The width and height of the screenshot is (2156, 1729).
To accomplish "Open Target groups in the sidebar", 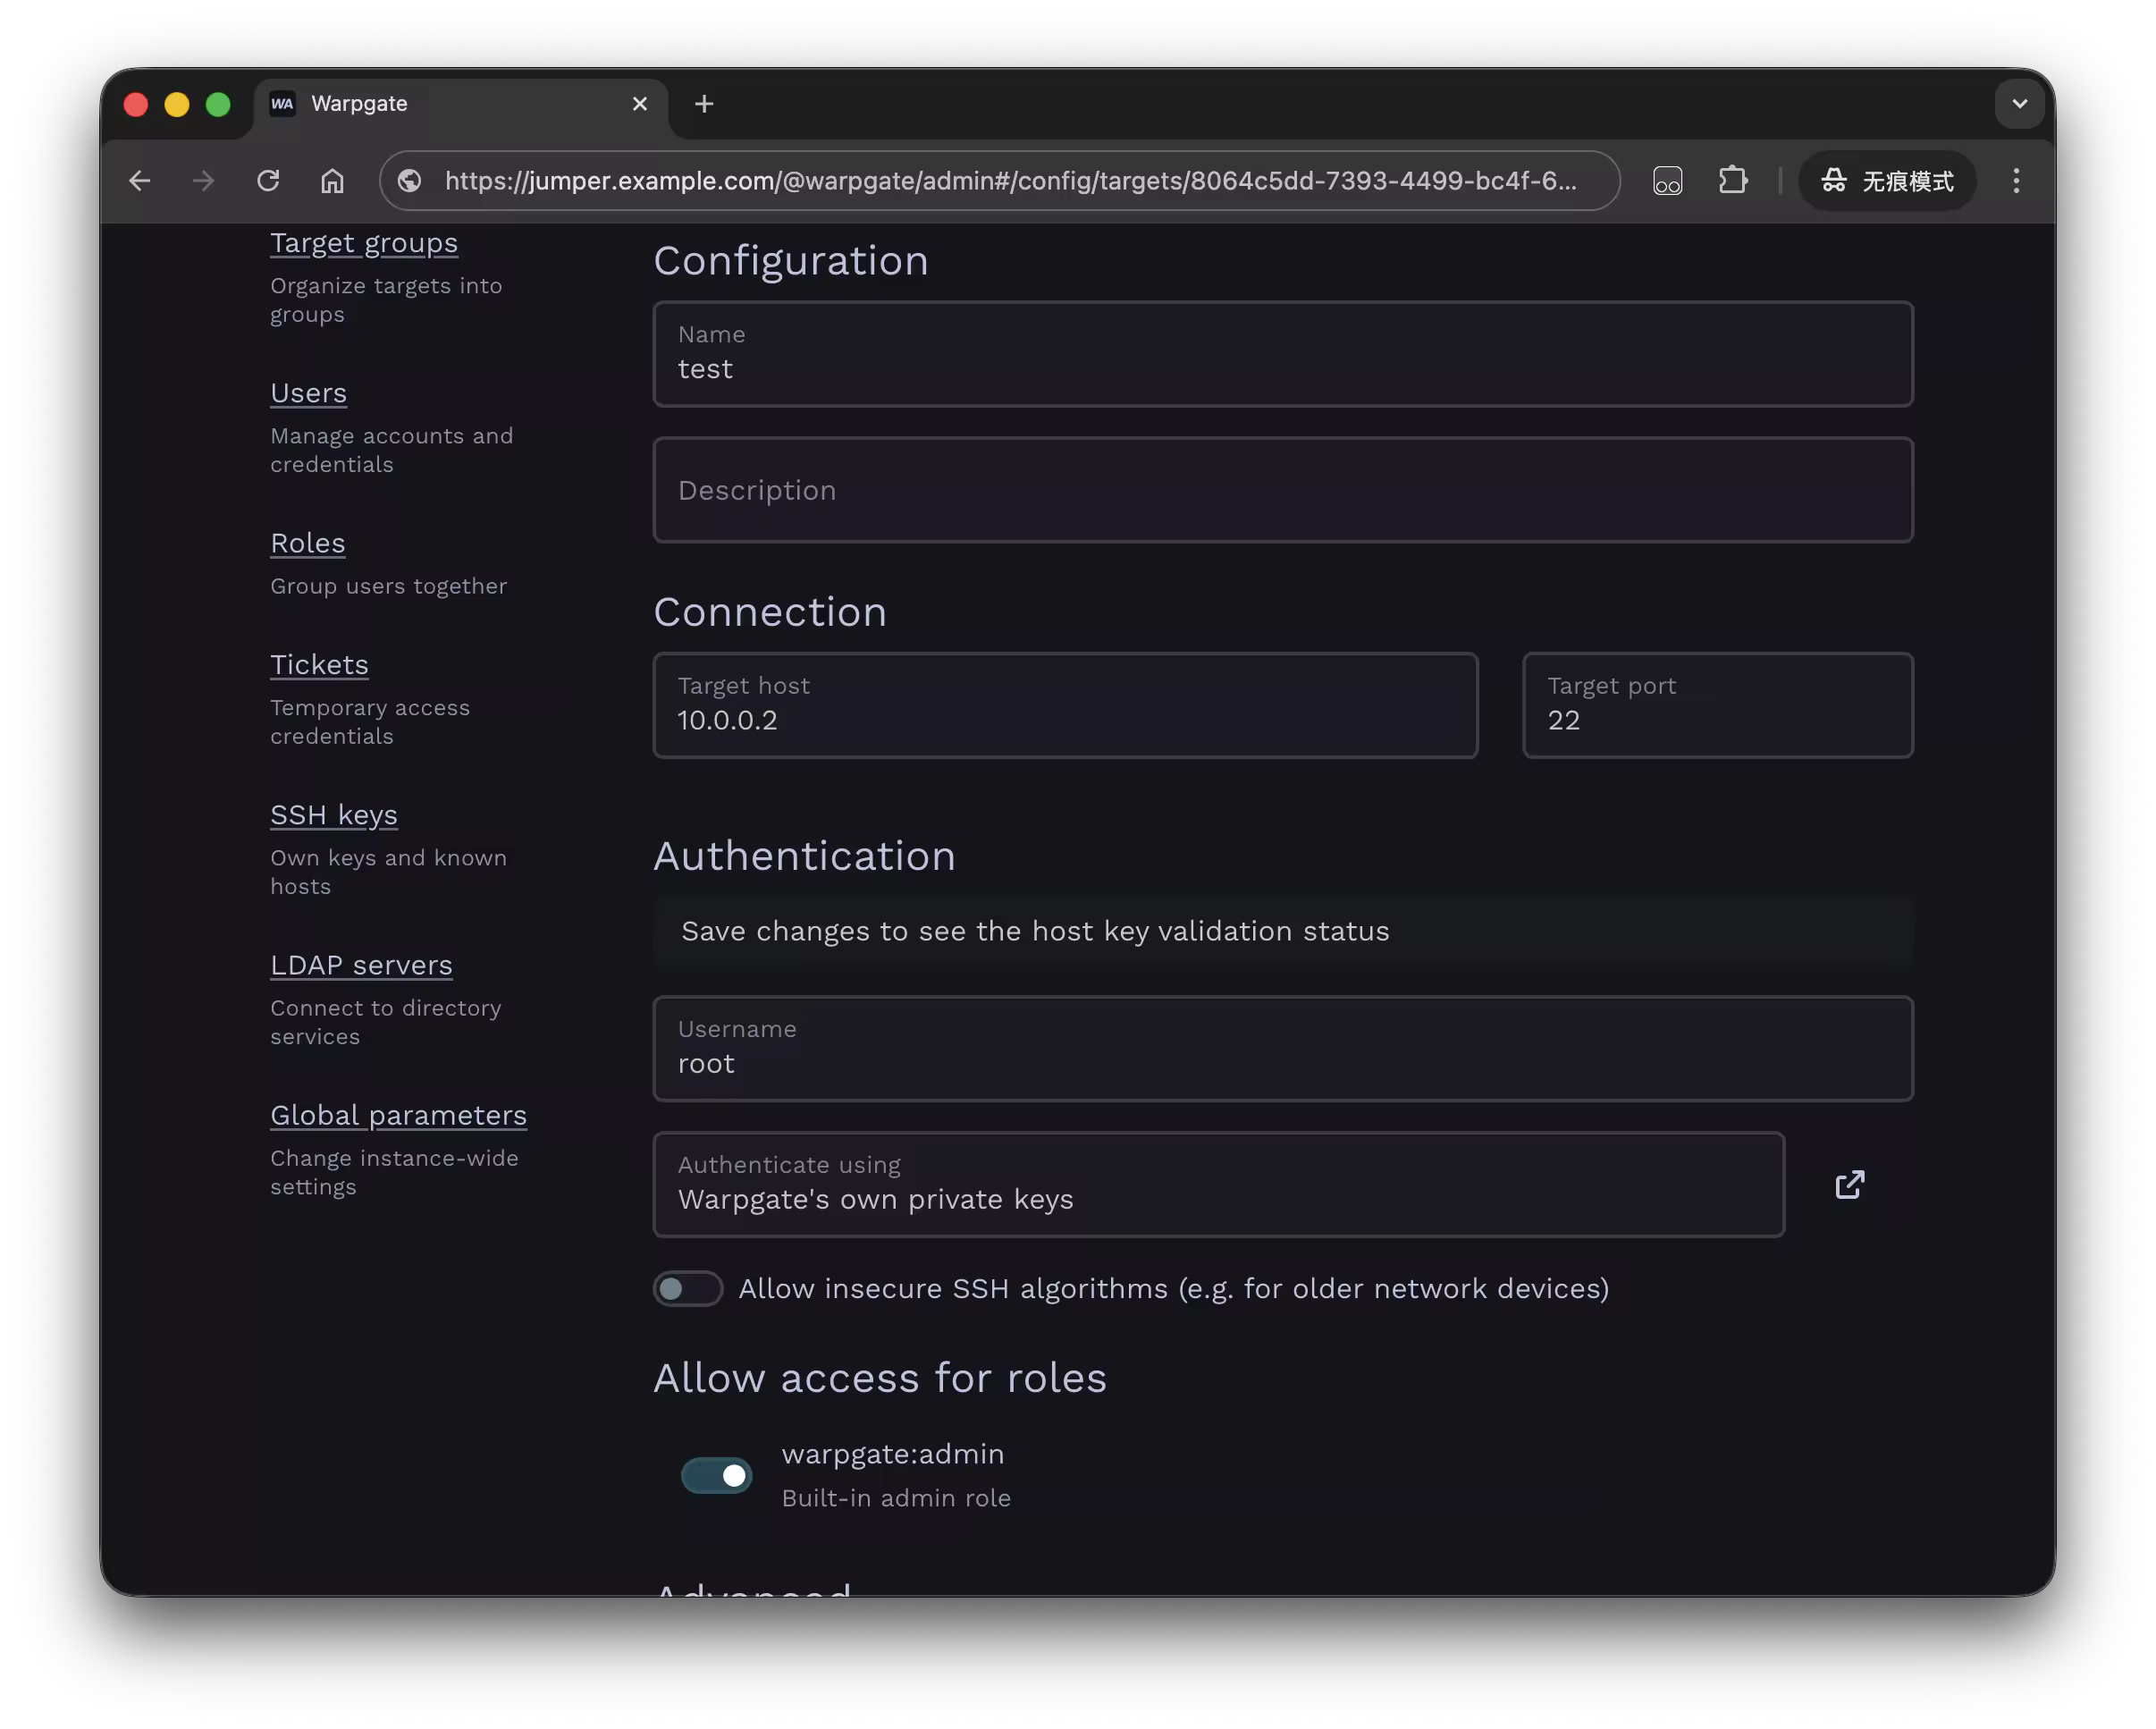I will click(364, 243).
